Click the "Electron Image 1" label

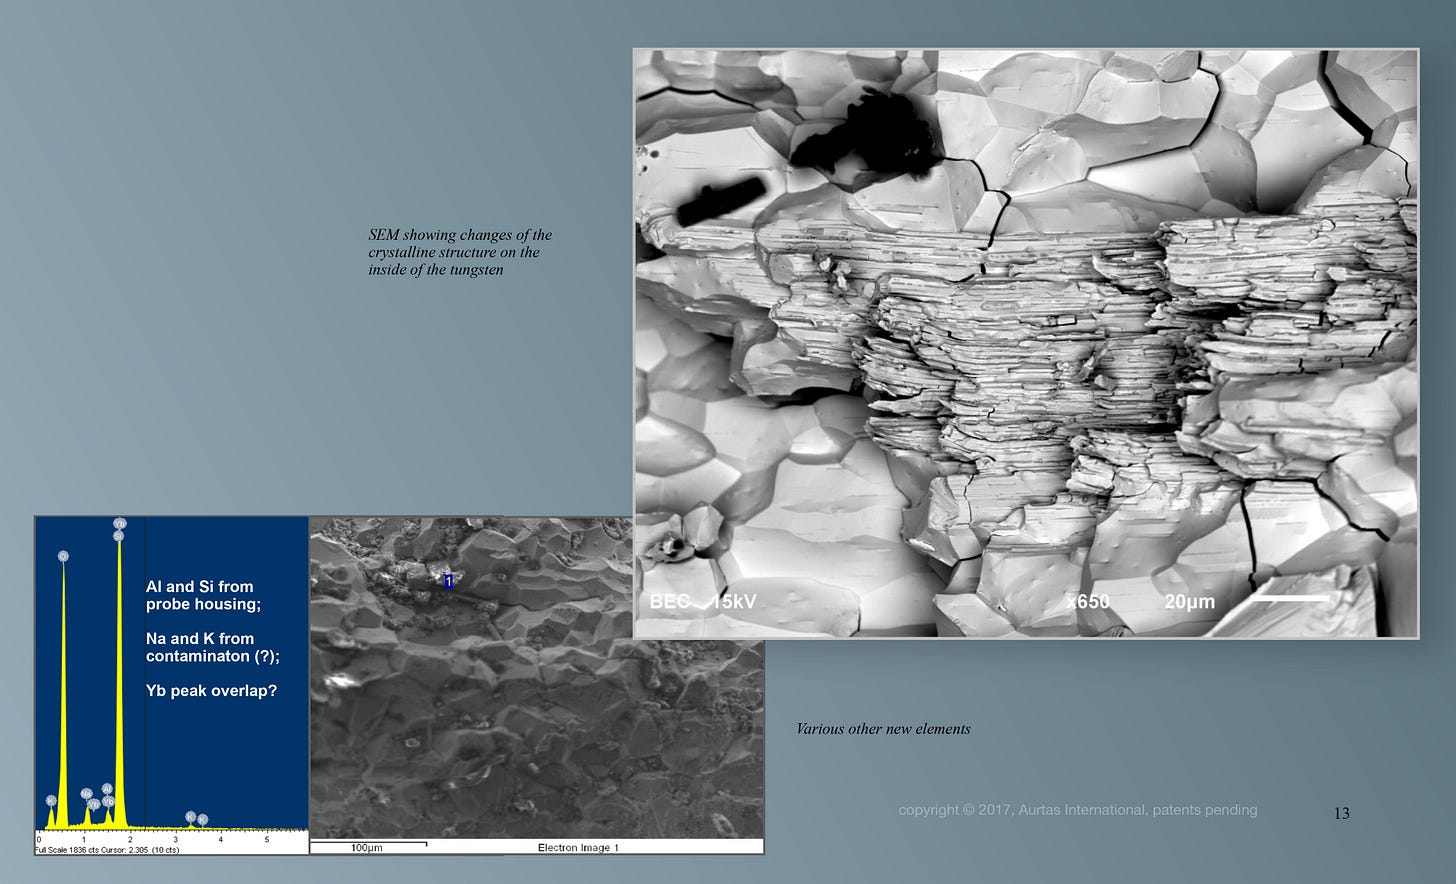click(x=578, y=848)
